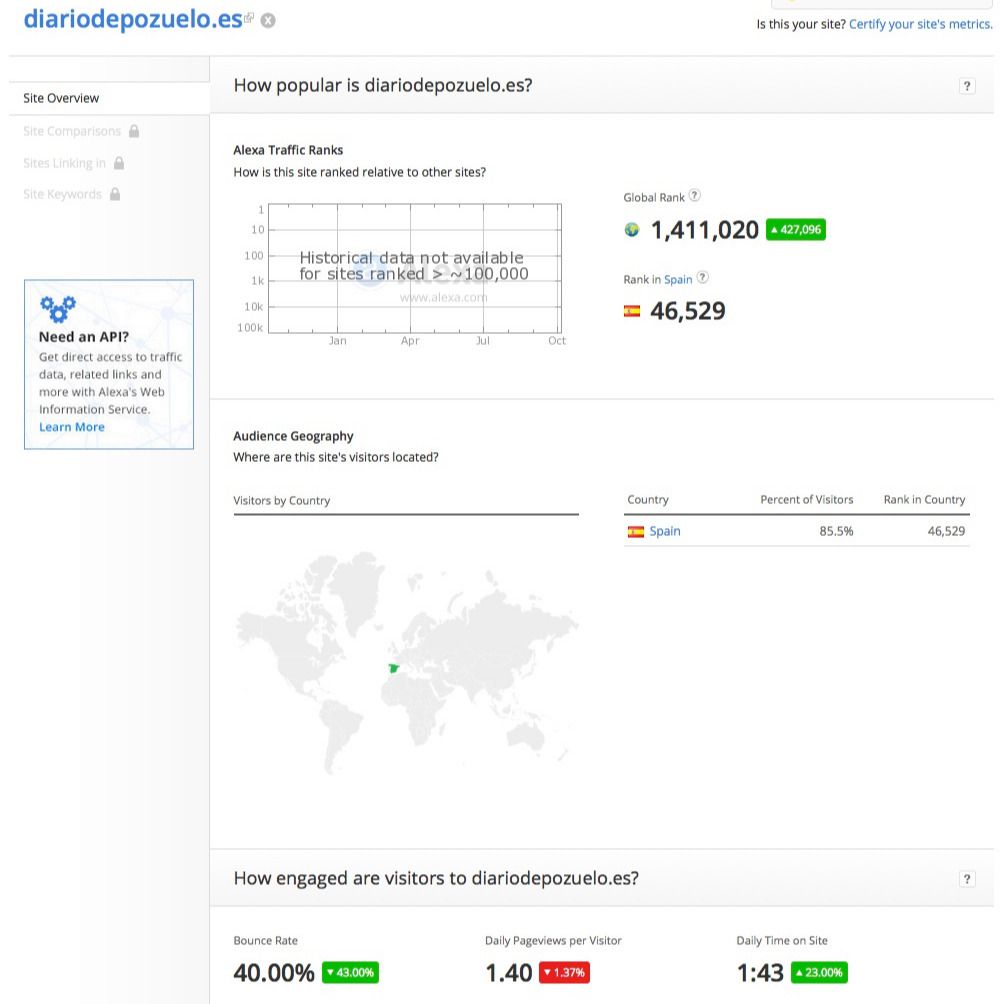Click the green Spain region on world map
The image size is (1004, 1004).
(394, 668)
